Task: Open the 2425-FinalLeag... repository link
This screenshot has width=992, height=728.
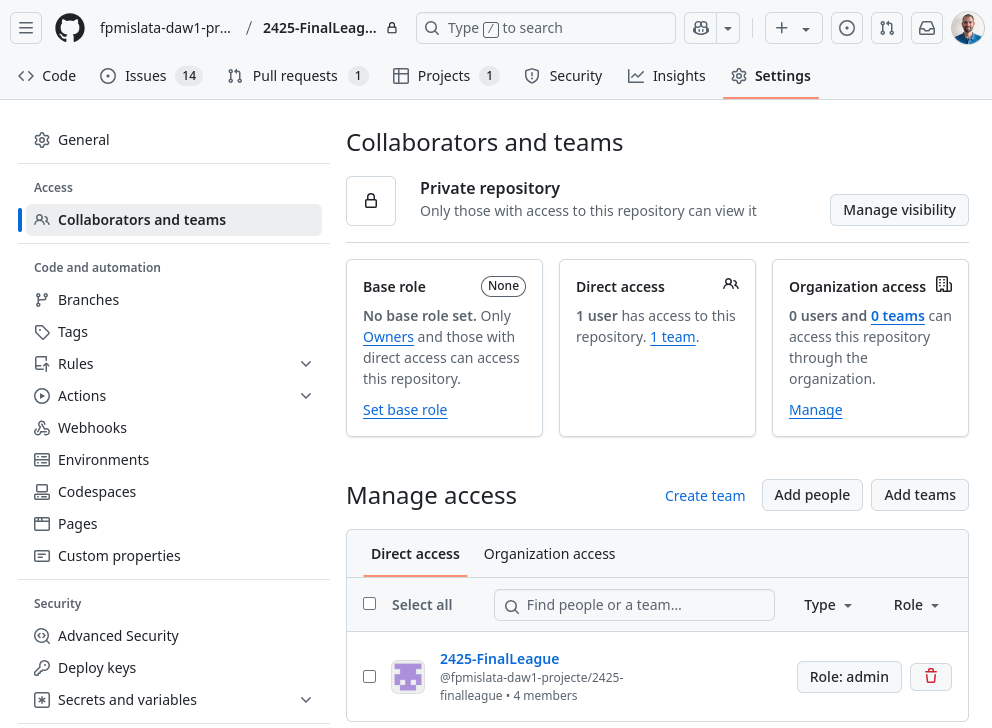Action: point(319,28)
